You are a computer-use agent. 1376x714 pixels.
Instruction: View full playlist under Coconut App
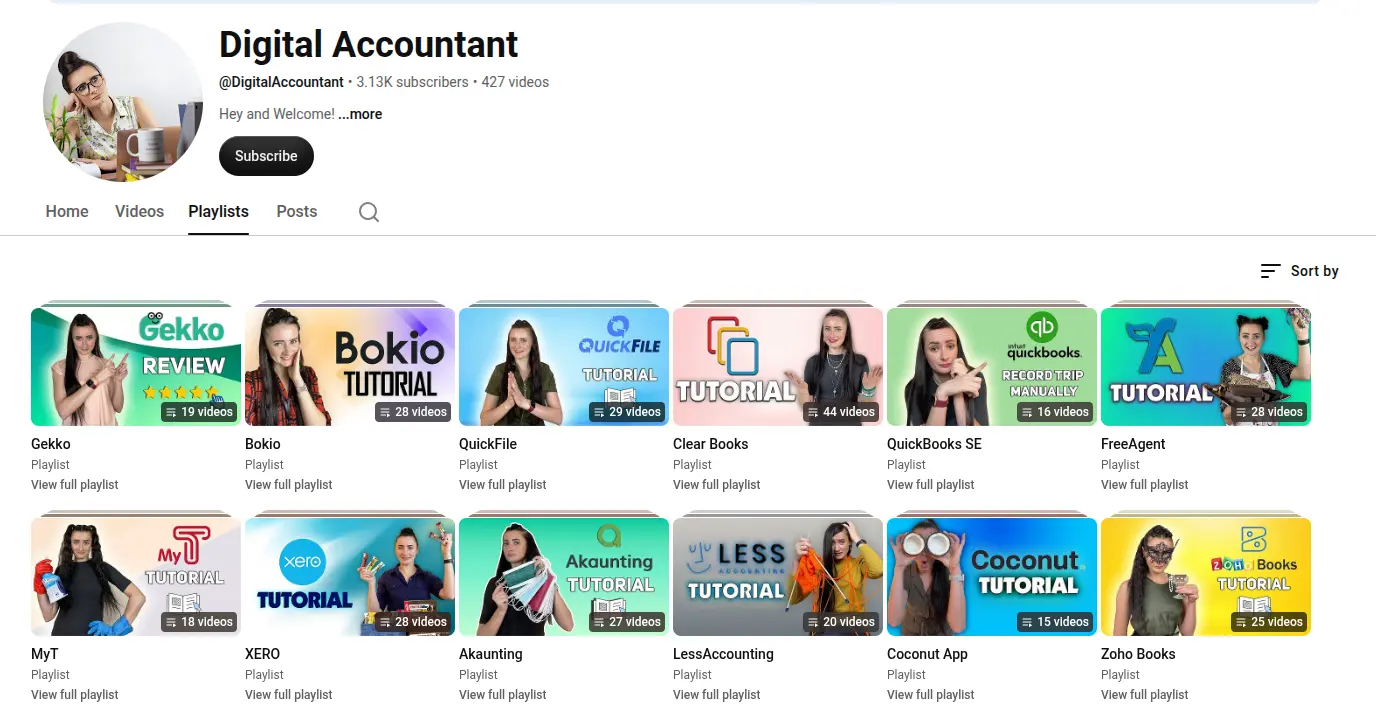point(931,695)
